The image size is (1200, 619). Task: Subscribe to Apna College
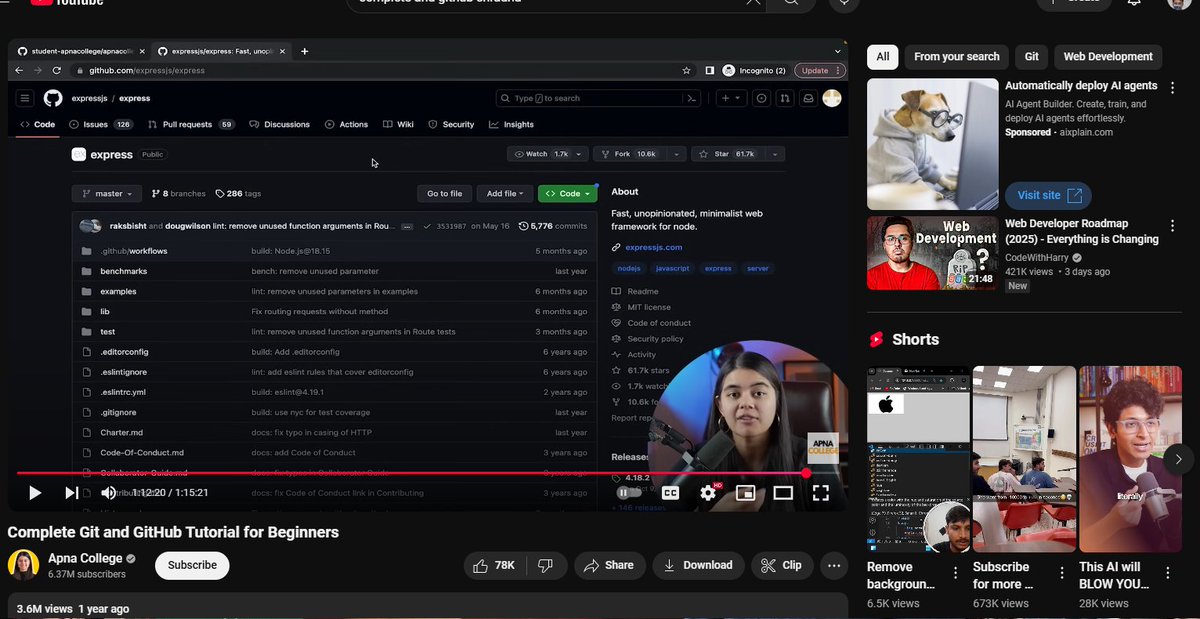192,565
